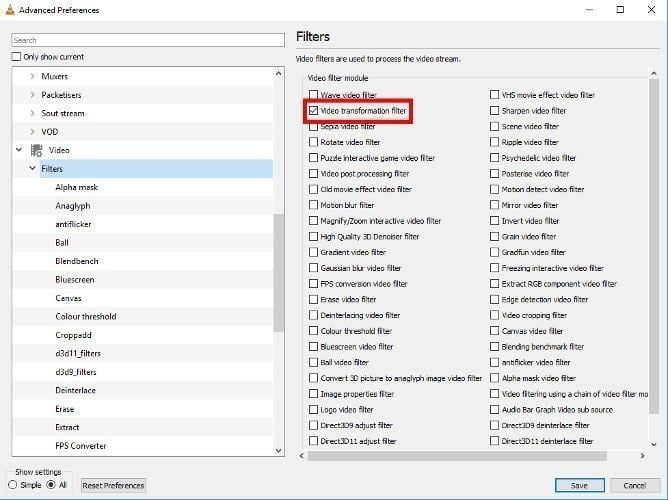Screen dimensions: 668x500
Task: Open the Anaglyph filter settings
Action: [73, 206]
